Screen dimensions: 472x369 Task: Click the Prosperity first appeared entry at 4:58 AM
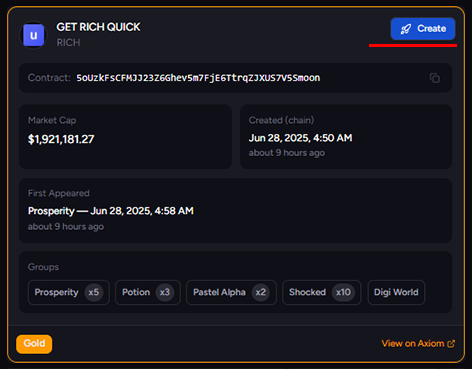(x=111, y=211)
